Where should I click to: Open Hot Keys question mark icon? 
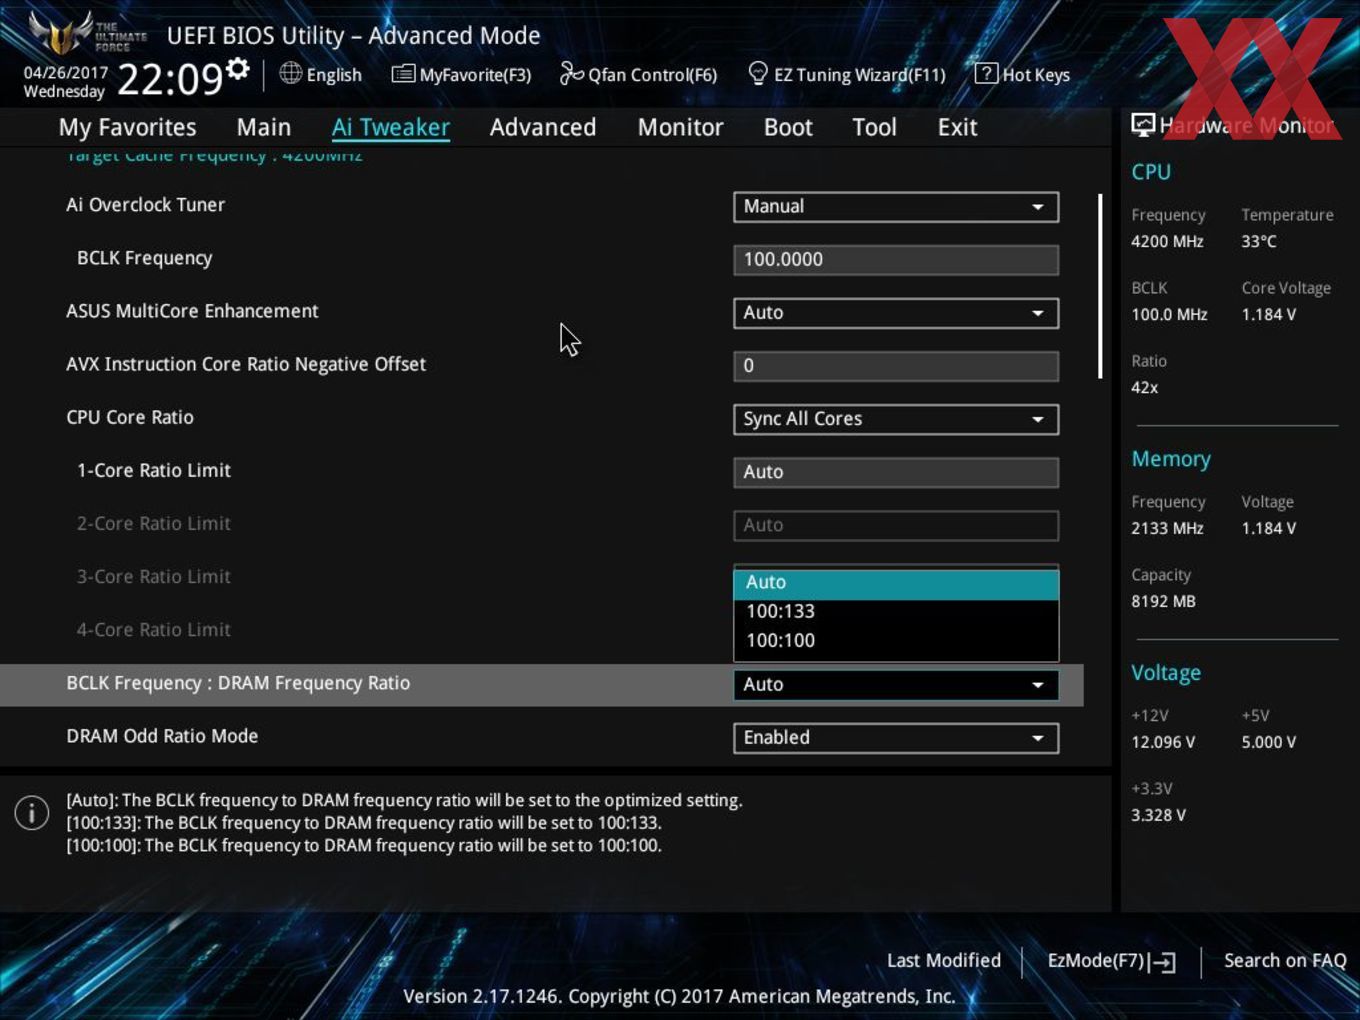986,73
